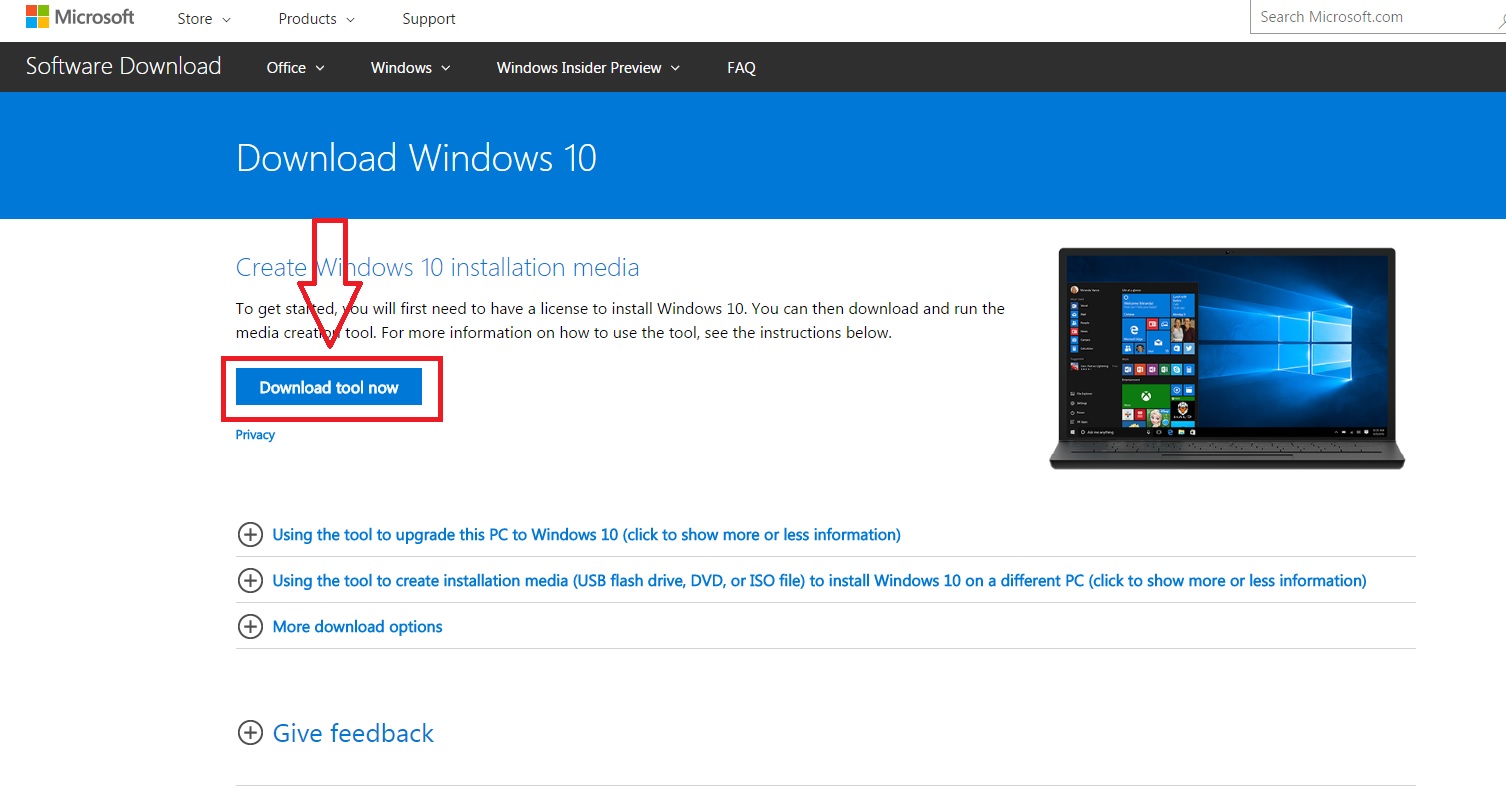
Task: Open the Support menu item
Action: tap(428, 18)
